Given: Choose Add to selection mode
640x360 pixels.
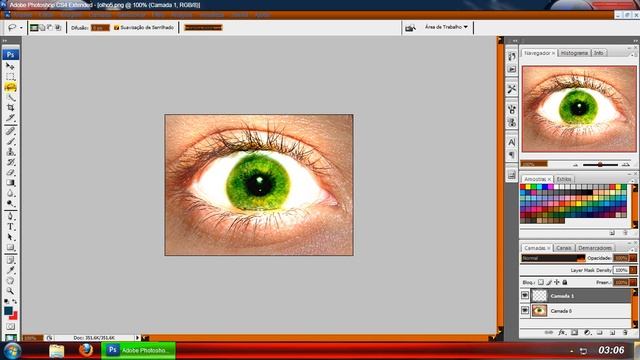Looking at the screenshot, I should tap(42, 28).
